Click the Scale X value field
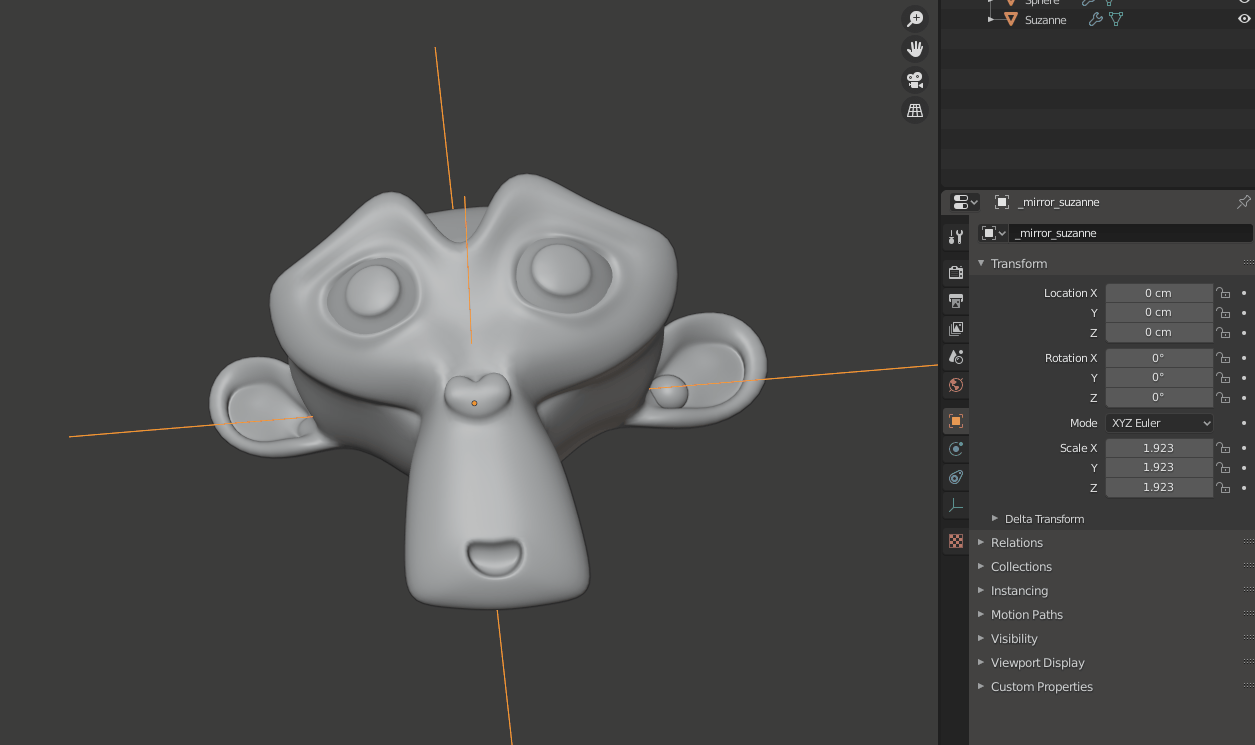Image resolution: width=1255 pixels, height=745 pixels. click(1158, 448)
